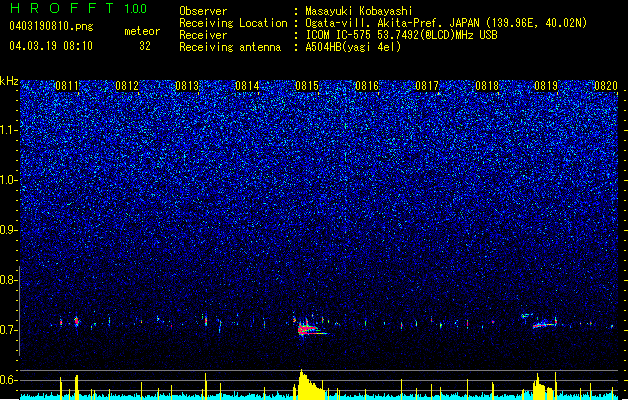Viewport: 629px width, 400px height.
Task: Click the 0.8 kHz axis label
Action: point(9,280)
